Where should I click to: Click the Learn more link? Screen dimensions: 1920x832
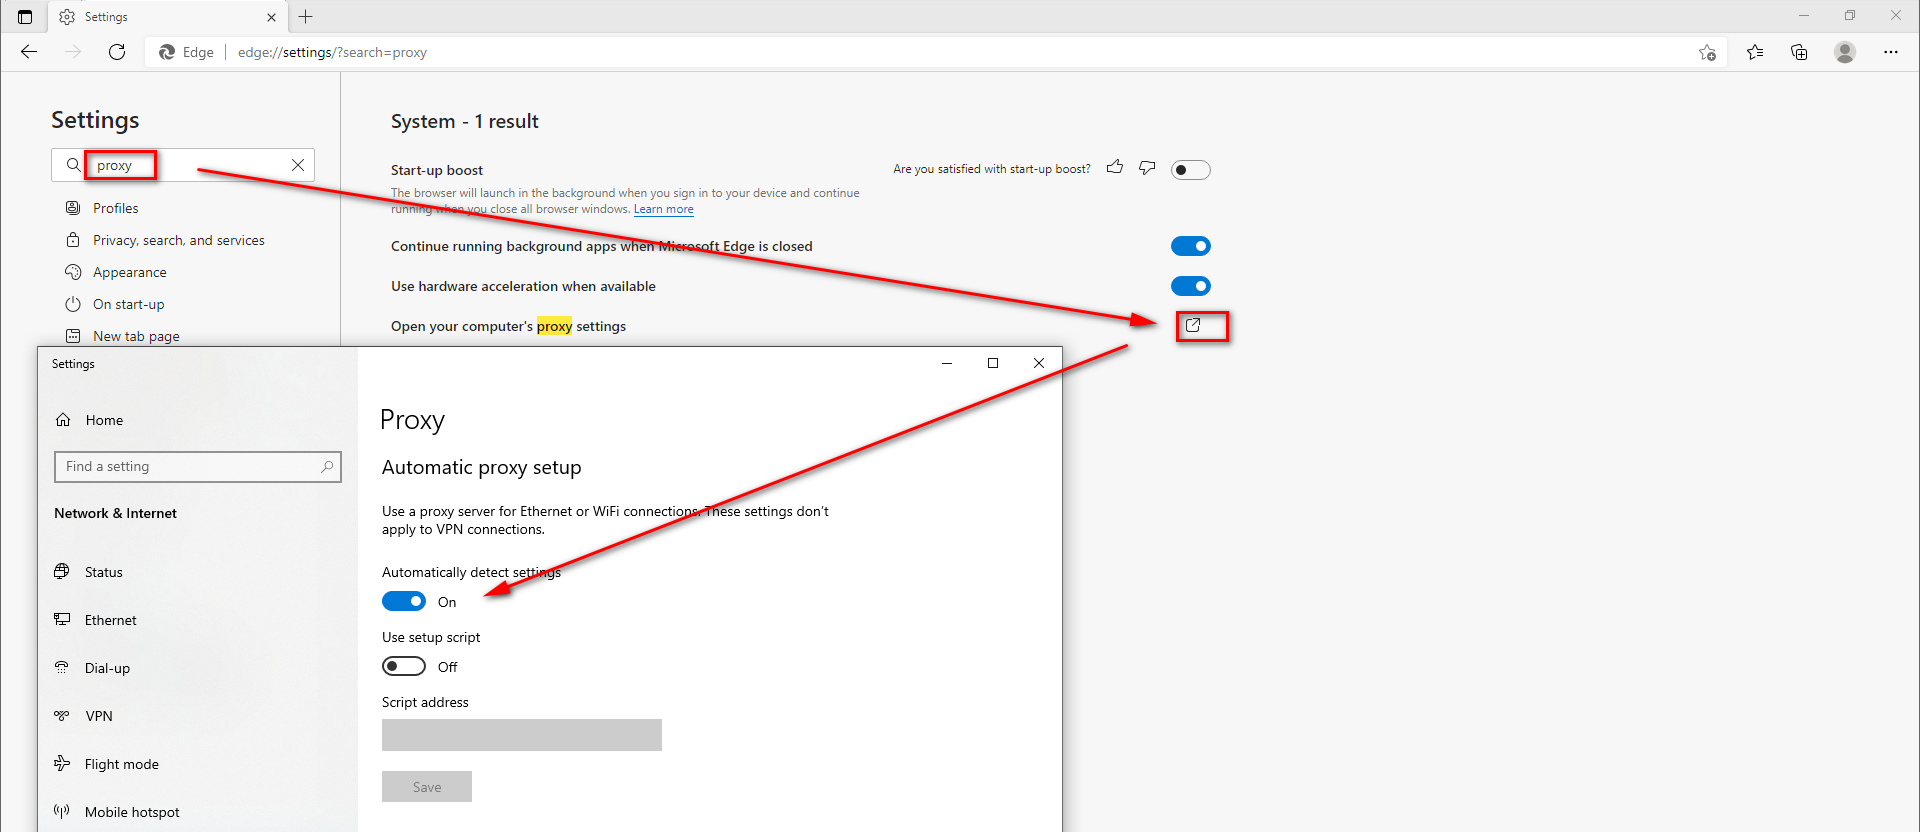(x=663, y=209)
